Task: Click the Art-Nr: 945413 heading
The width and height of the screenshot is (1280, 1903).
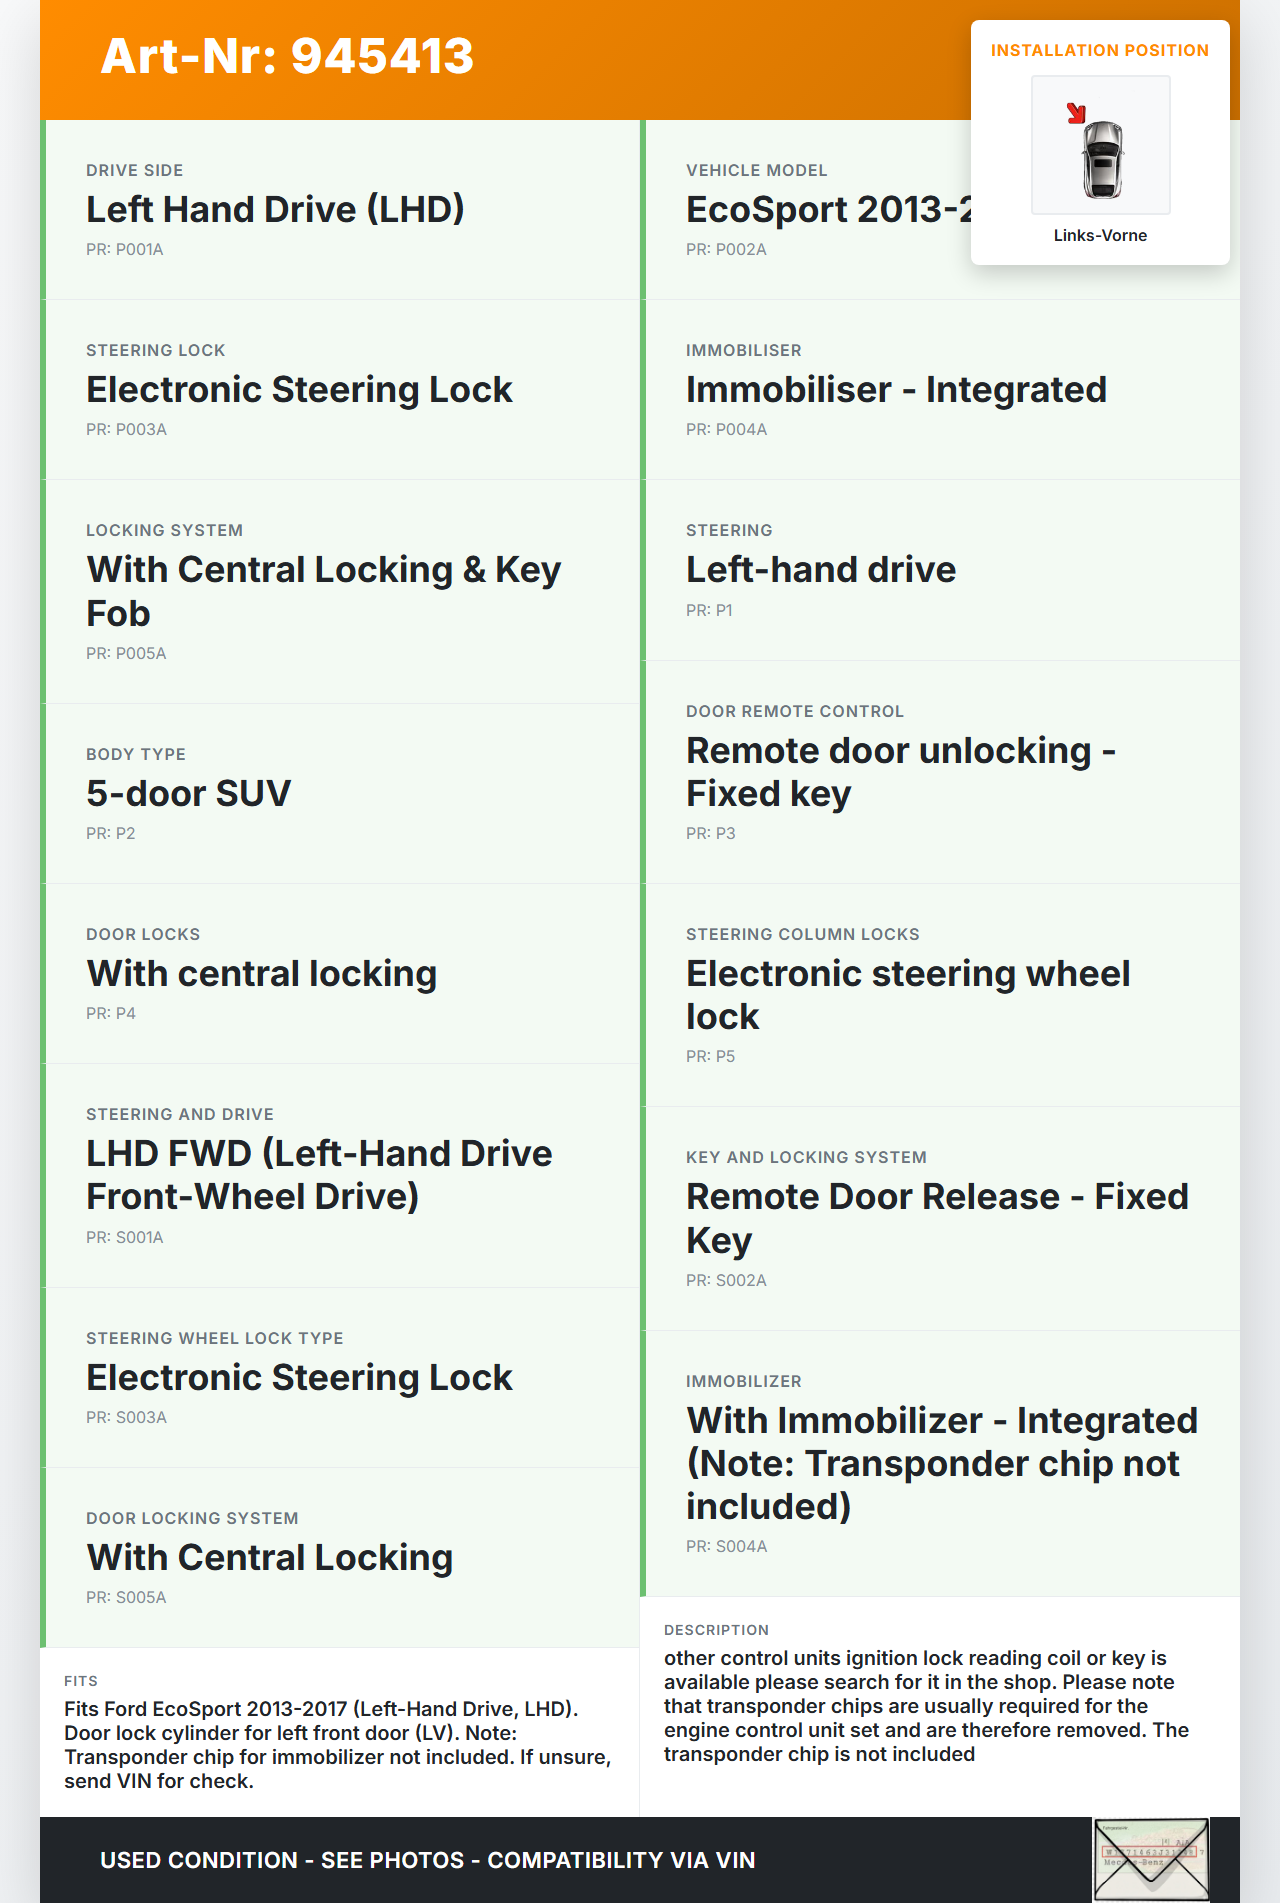Action: (x=287, y=56)
